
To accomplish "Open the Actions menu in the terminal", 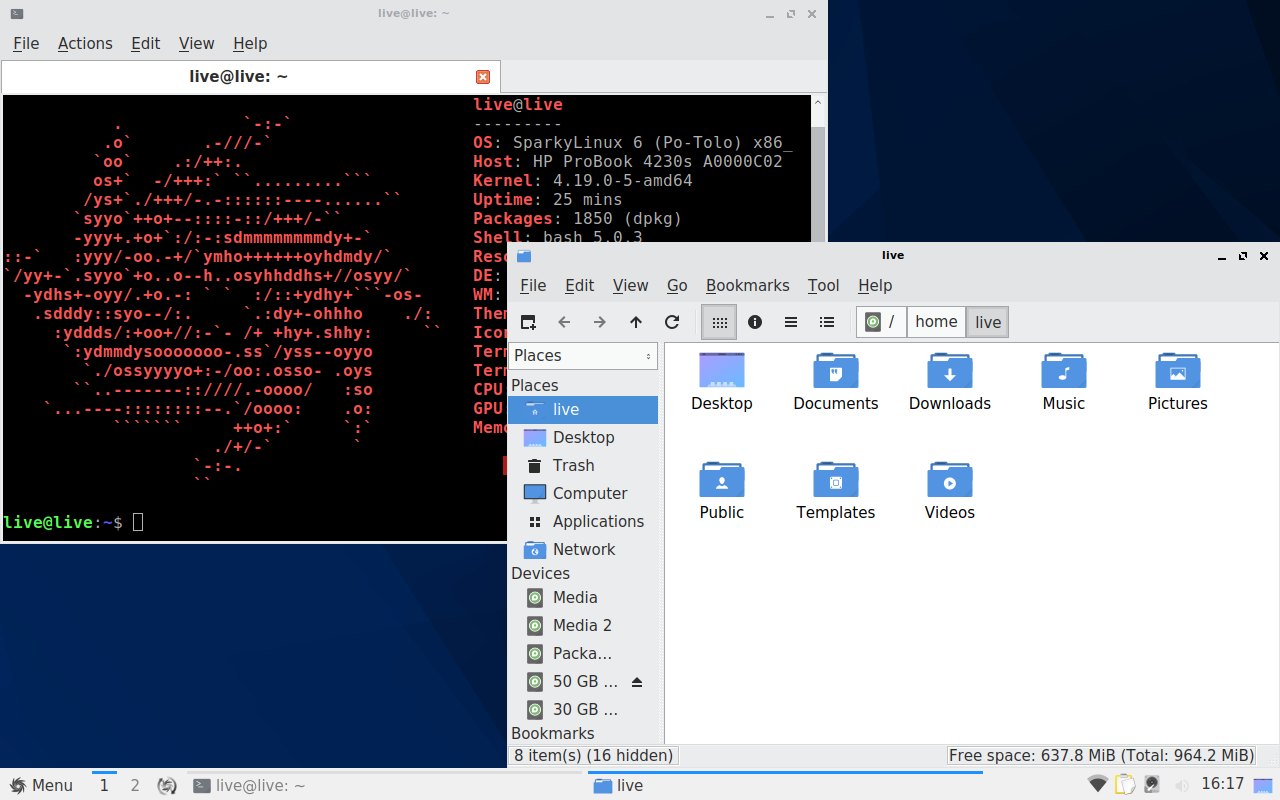I will click(x=84, y=43).
